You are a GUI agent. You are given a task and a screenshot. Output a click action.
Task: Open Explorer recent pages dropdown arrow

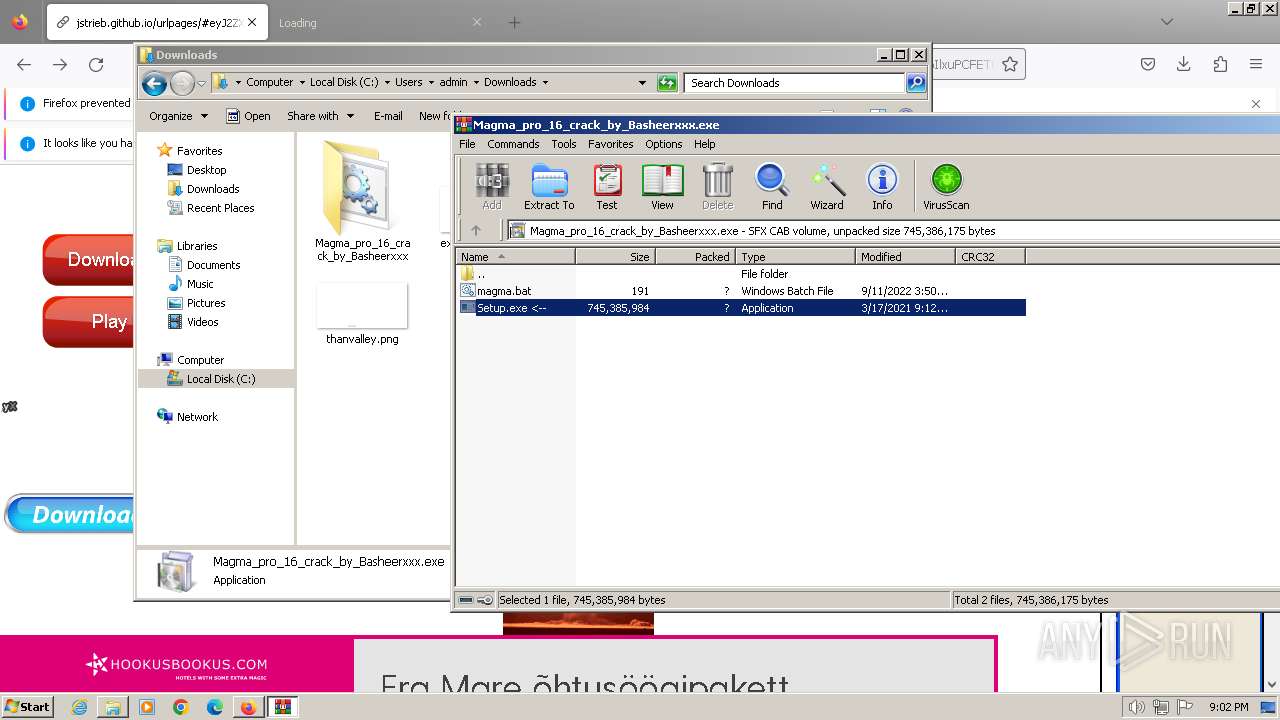click(x=201, y=83)
